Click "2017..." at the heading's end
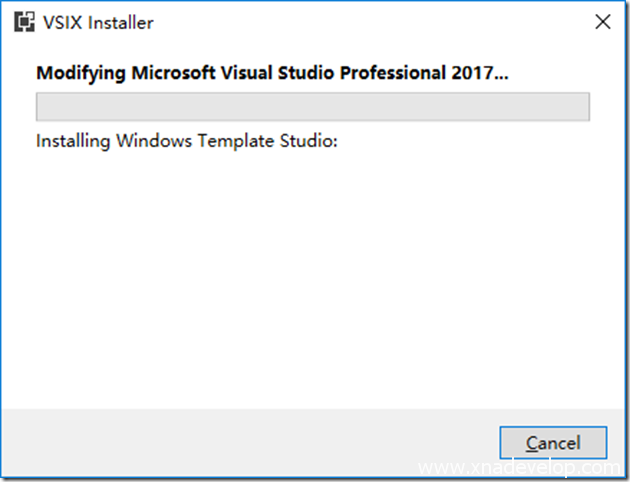Image resolution: width=630 pixels, height=482 pixels. pyautogui.click(x=482, y=73)
